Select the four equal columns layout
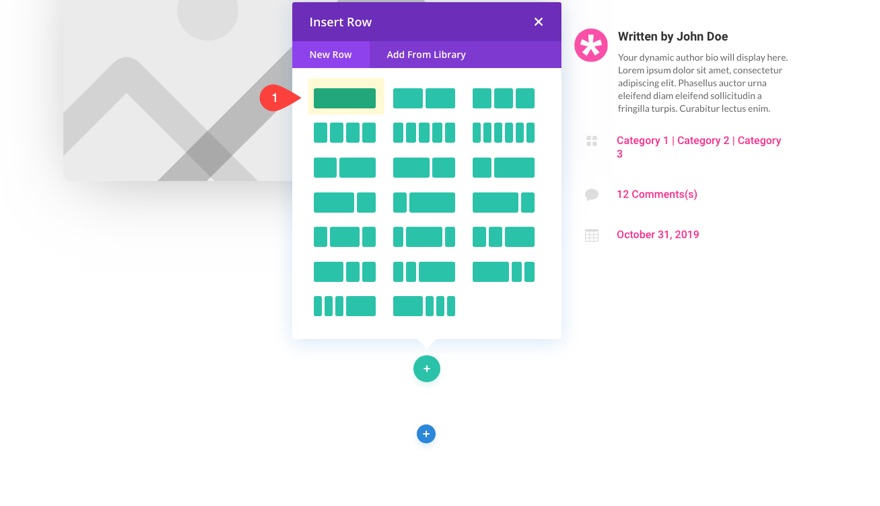 click(345, 133)
